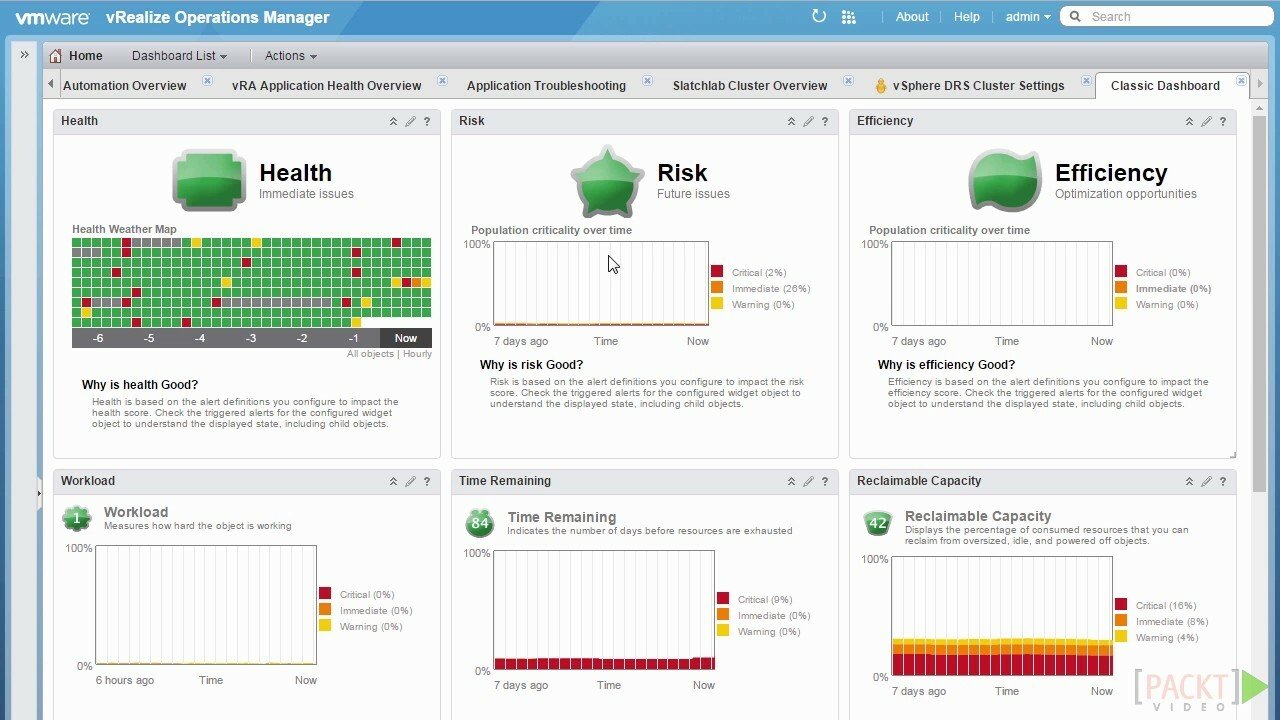The height and width of the screenshot is (720, 1280).
Task: Edit the Reclaimable Capacity widget
Action: 1206,482
